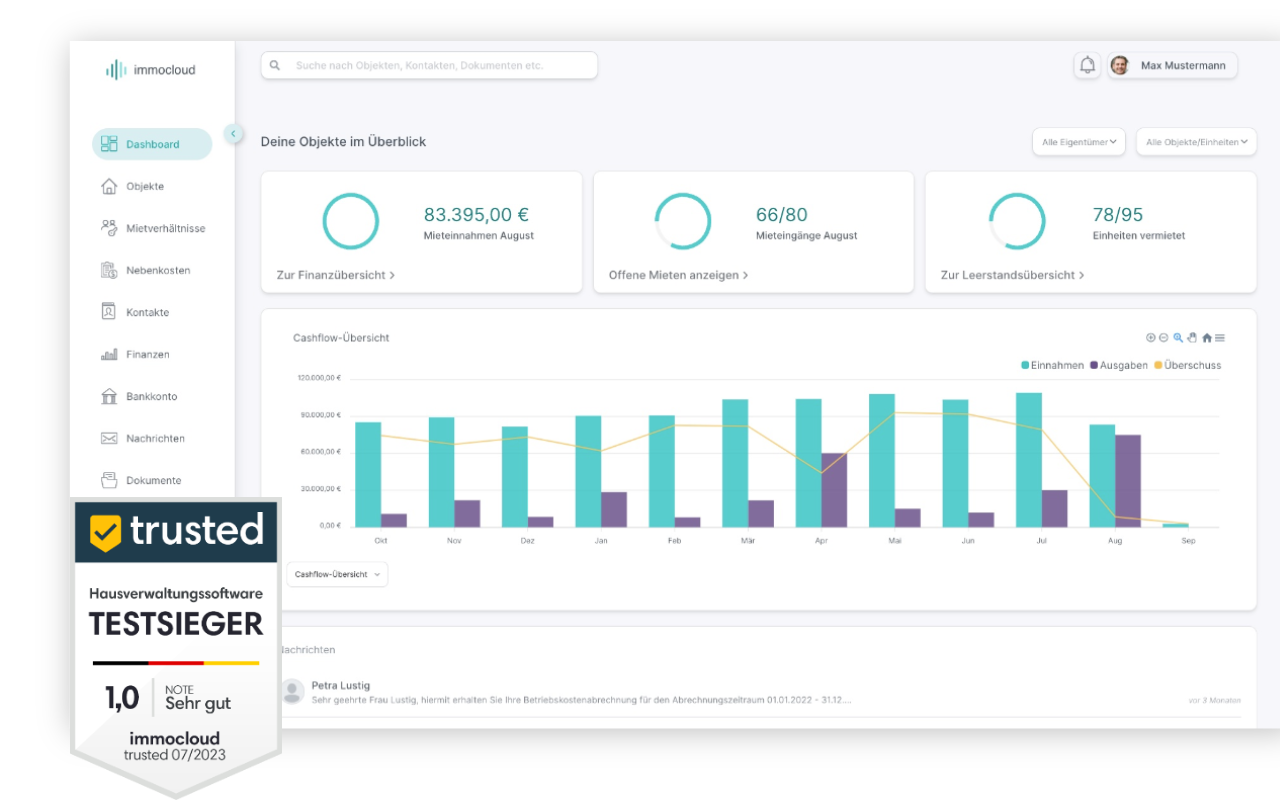Click the people icon beside Mietverhältnisse
This screenshot has height=800, width=1280.
(x=110, y=228)
